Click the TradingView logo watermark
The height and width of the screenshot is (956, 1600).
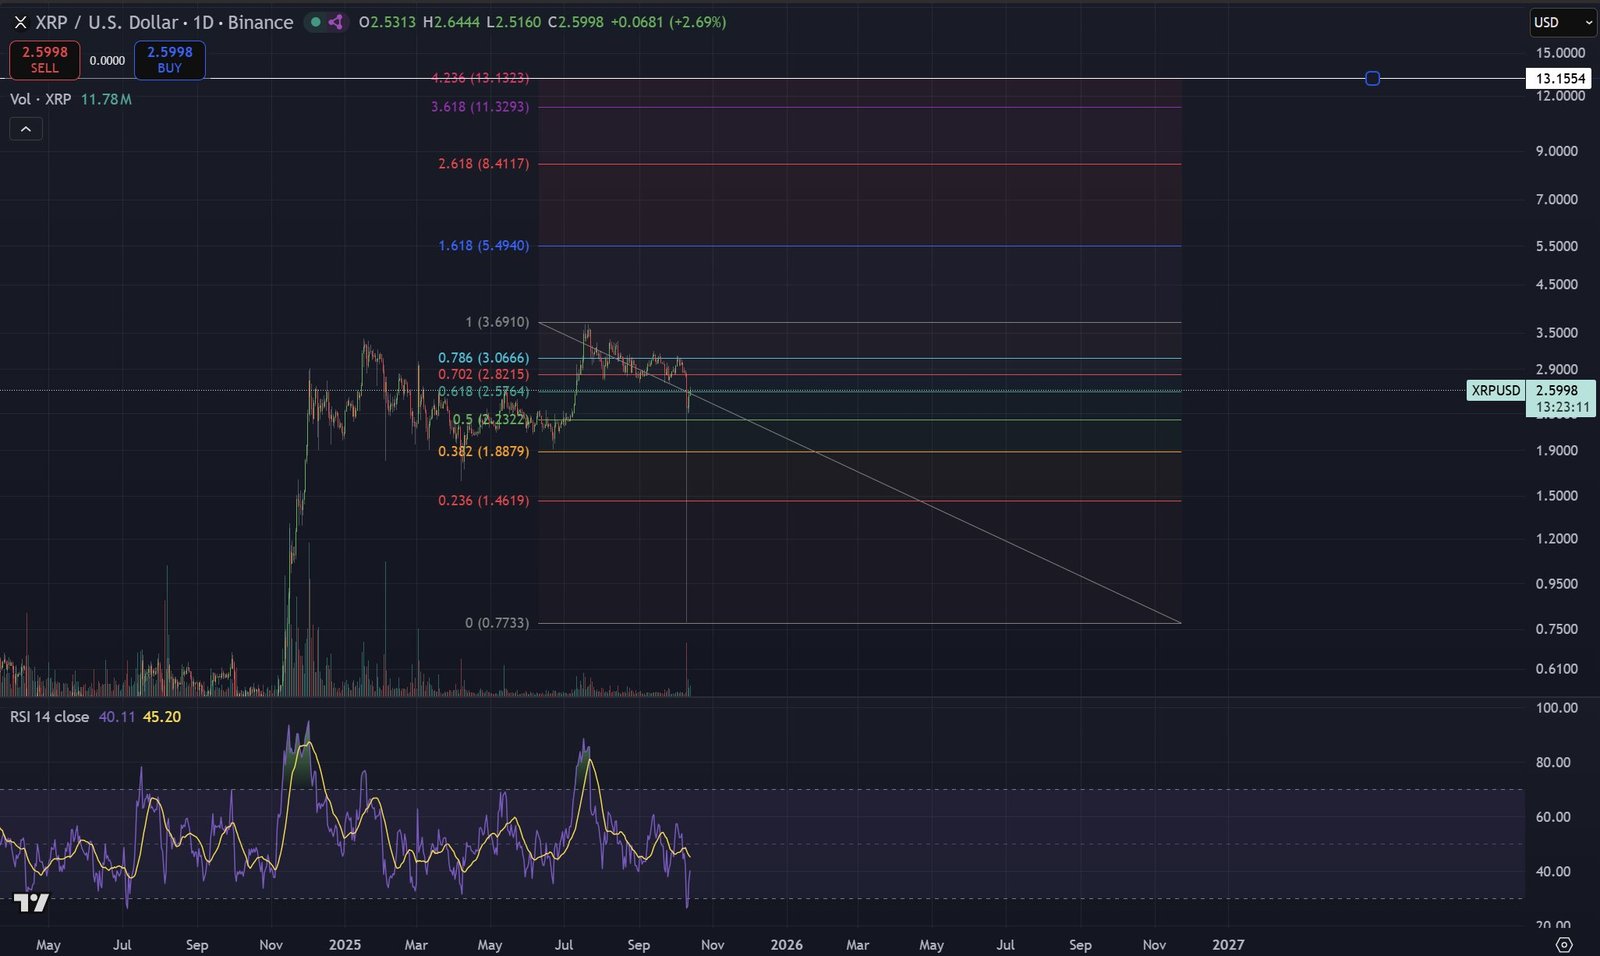coord(32,903)
